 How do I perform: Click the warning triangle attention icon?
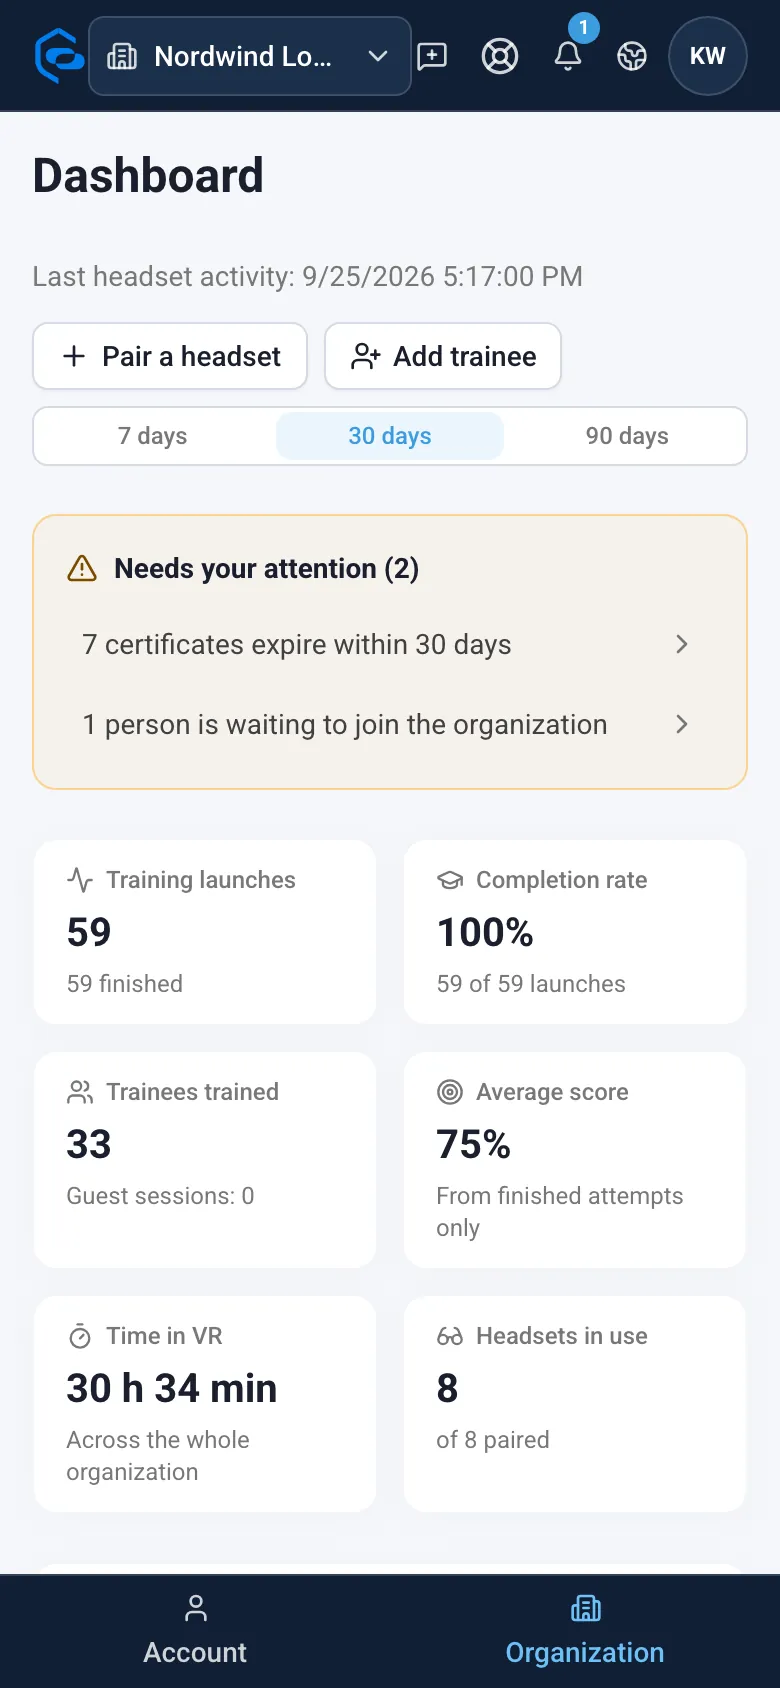coord(82,569)
